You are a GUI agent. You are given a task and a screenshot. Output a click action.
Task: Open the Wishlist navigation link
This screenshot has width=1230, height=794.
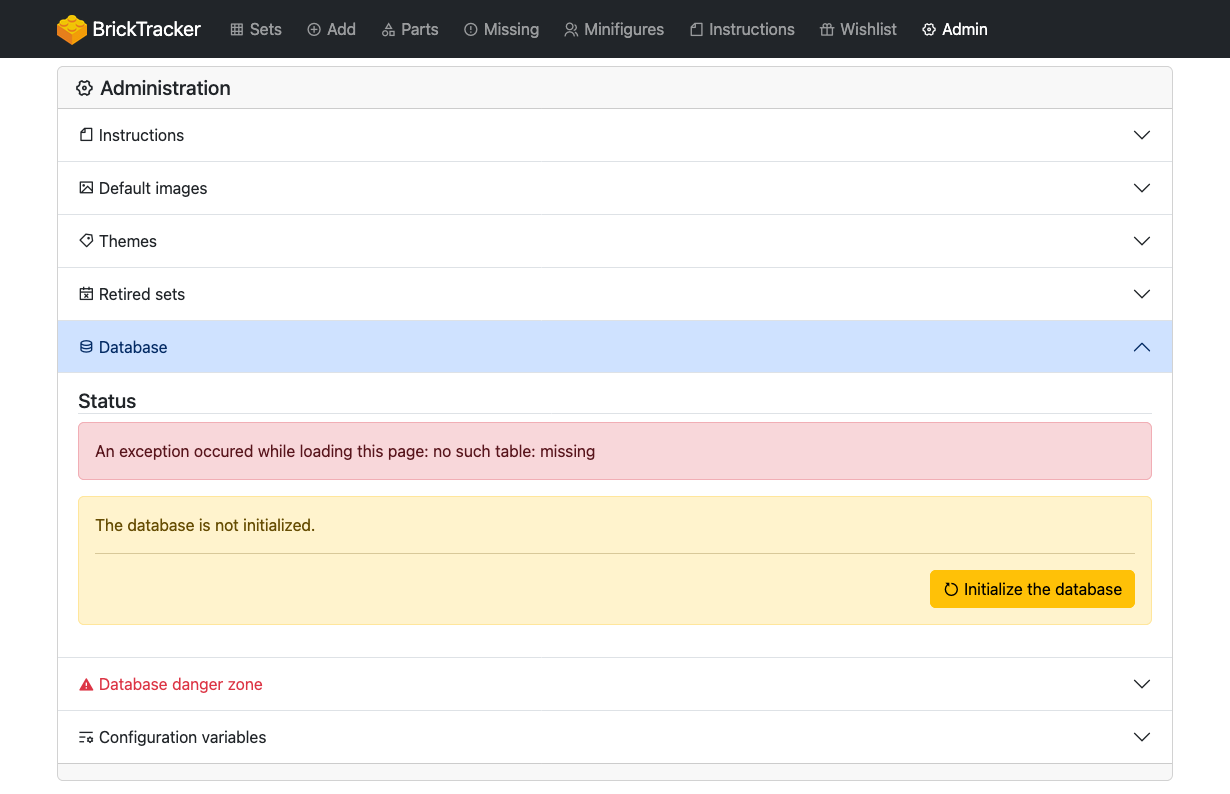(858, 30)
